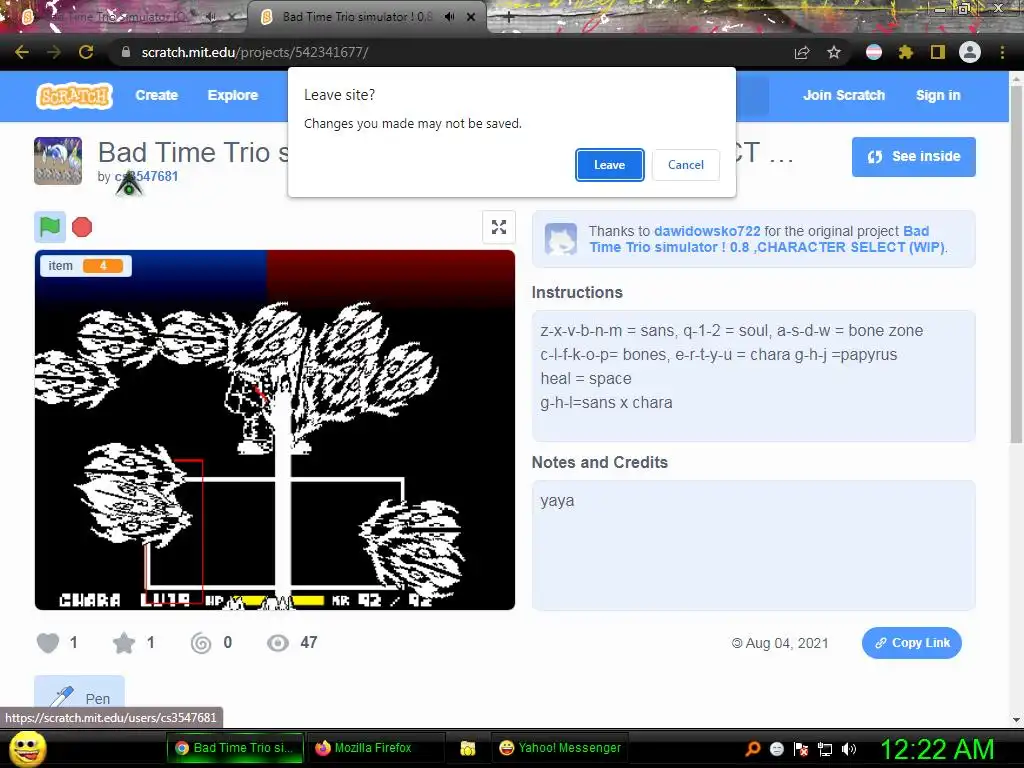Click the round face tray icon

[x=776, y=749]
